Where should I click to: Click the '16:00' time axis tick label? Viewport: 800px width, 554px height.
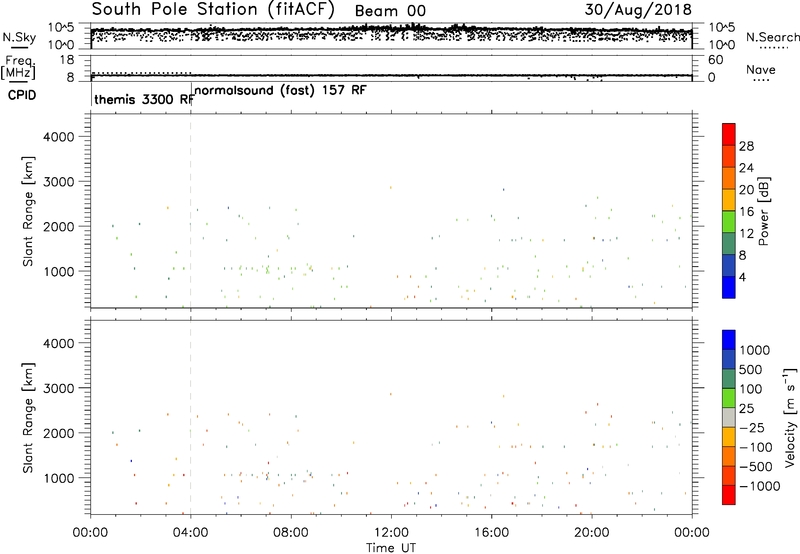(x=491, y=533)
